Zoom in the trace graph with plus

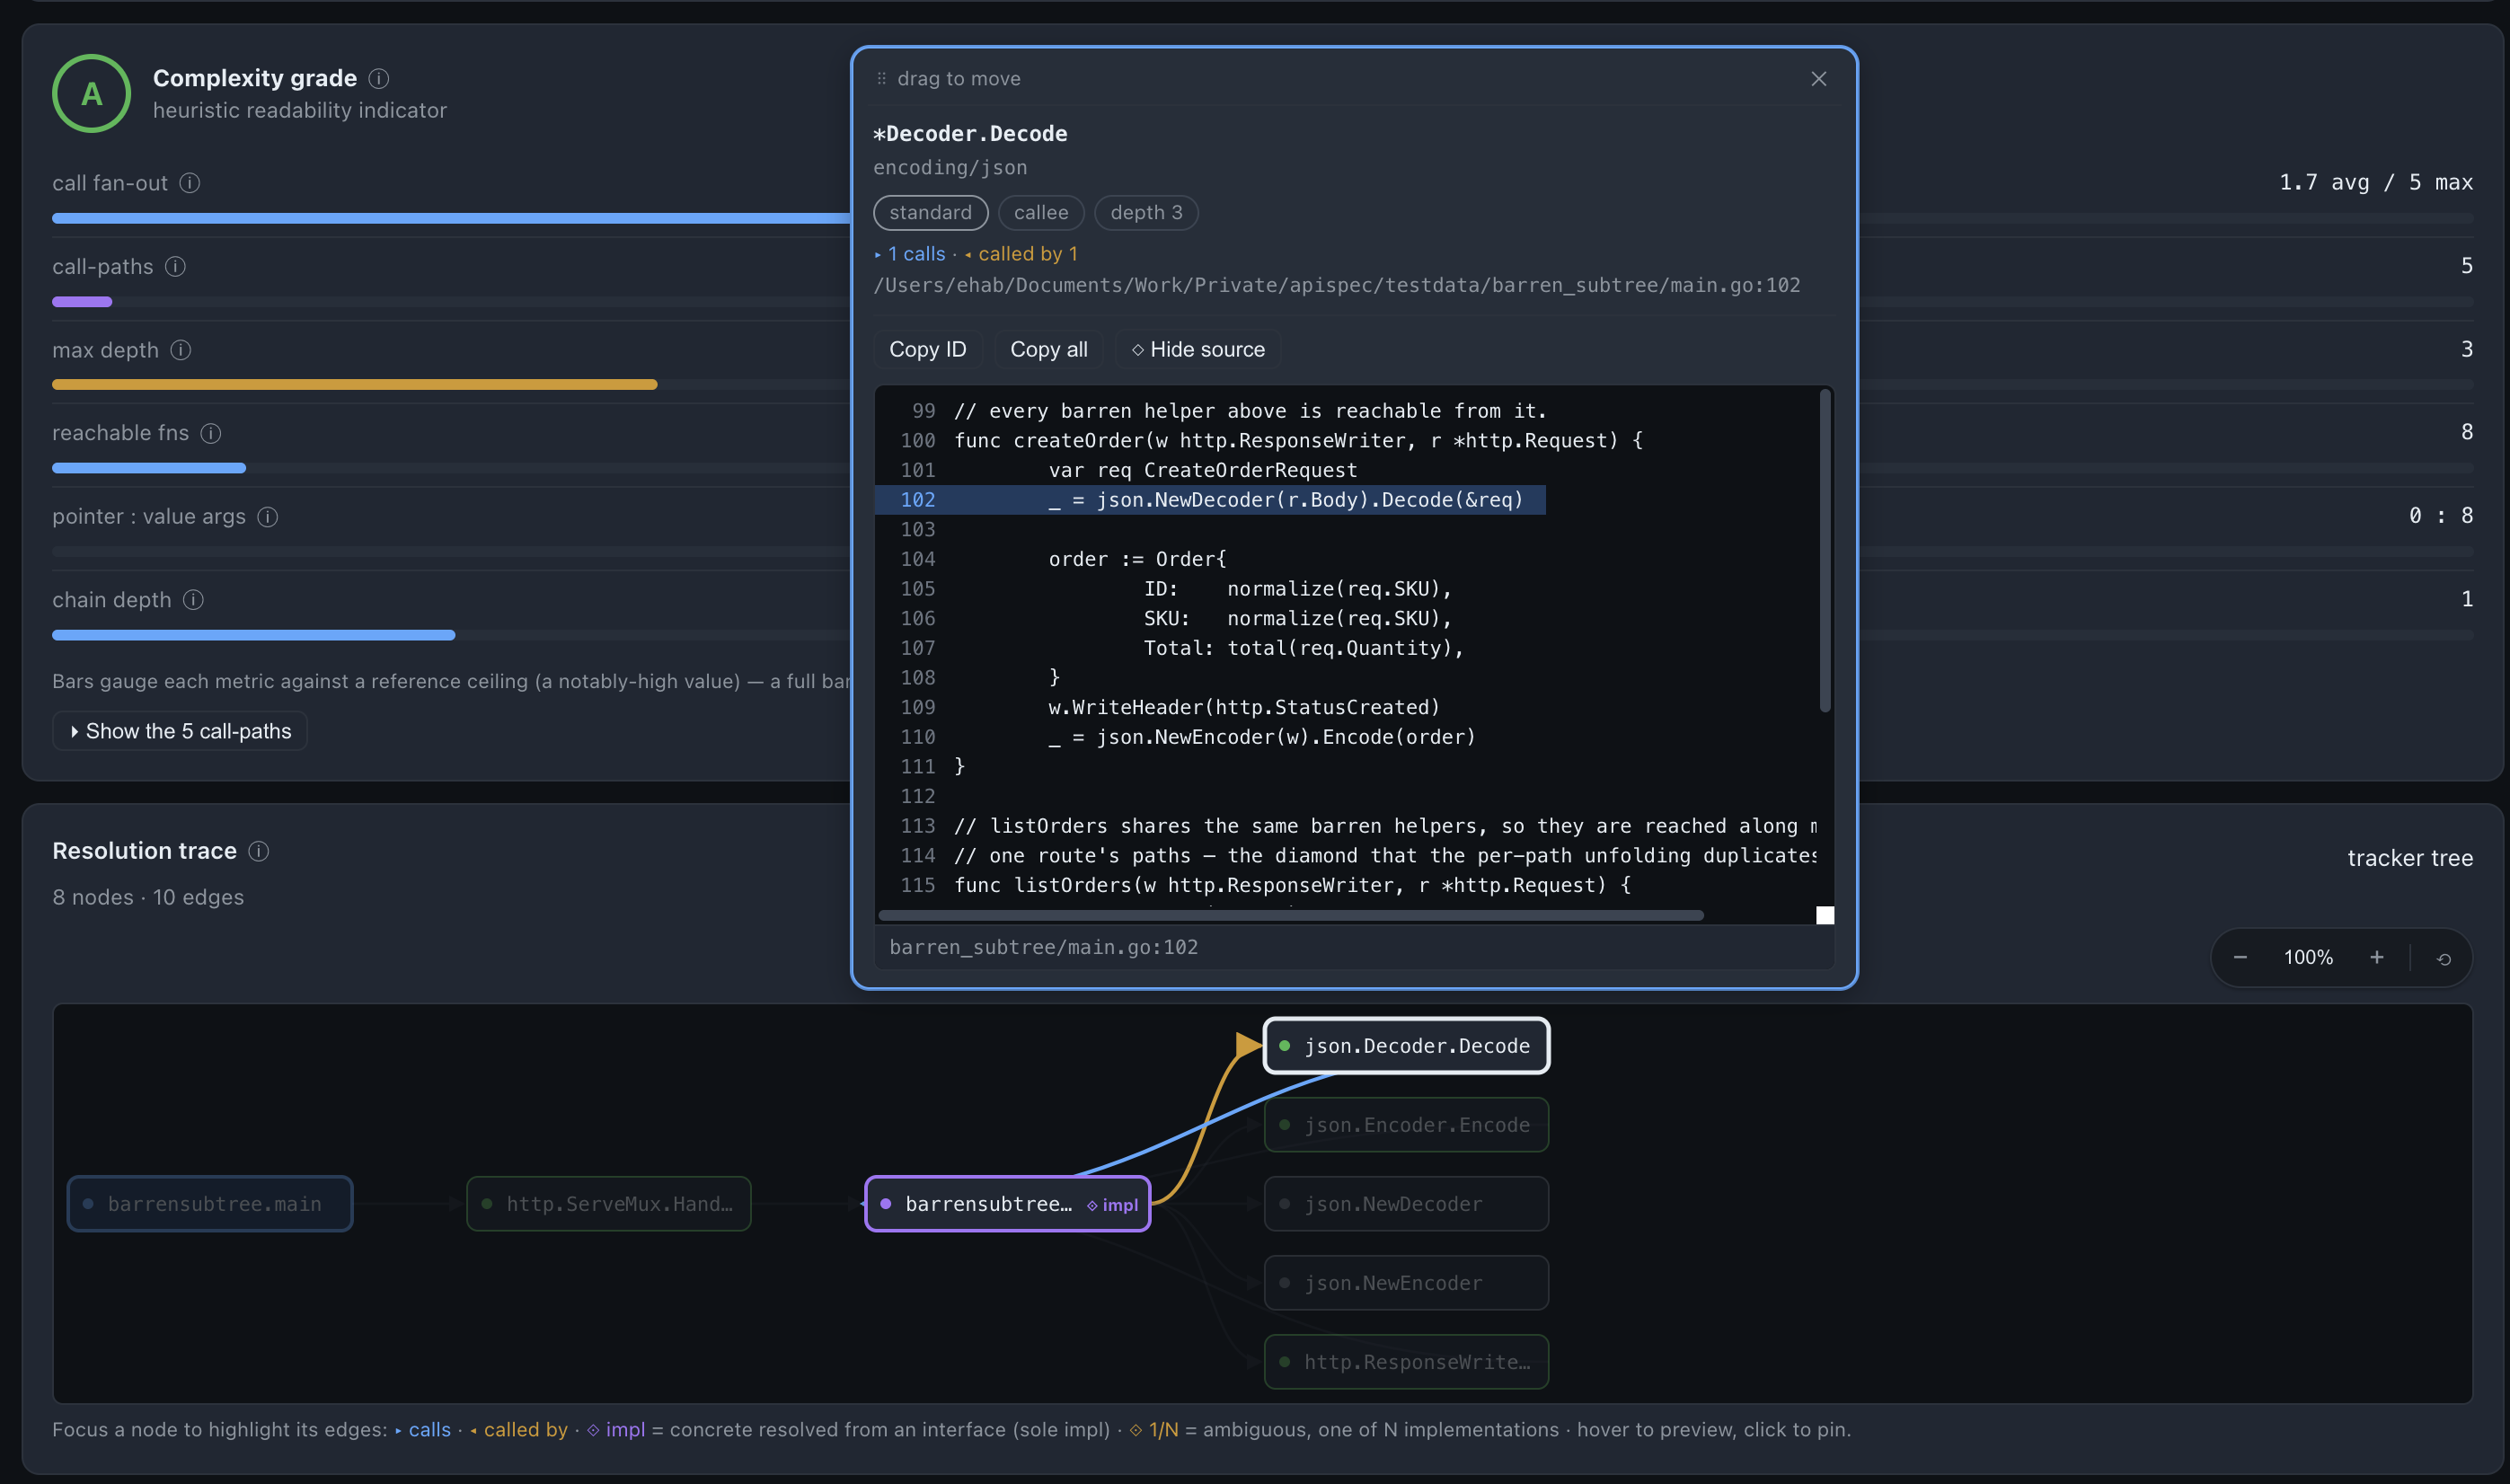tap(2377, 958)
